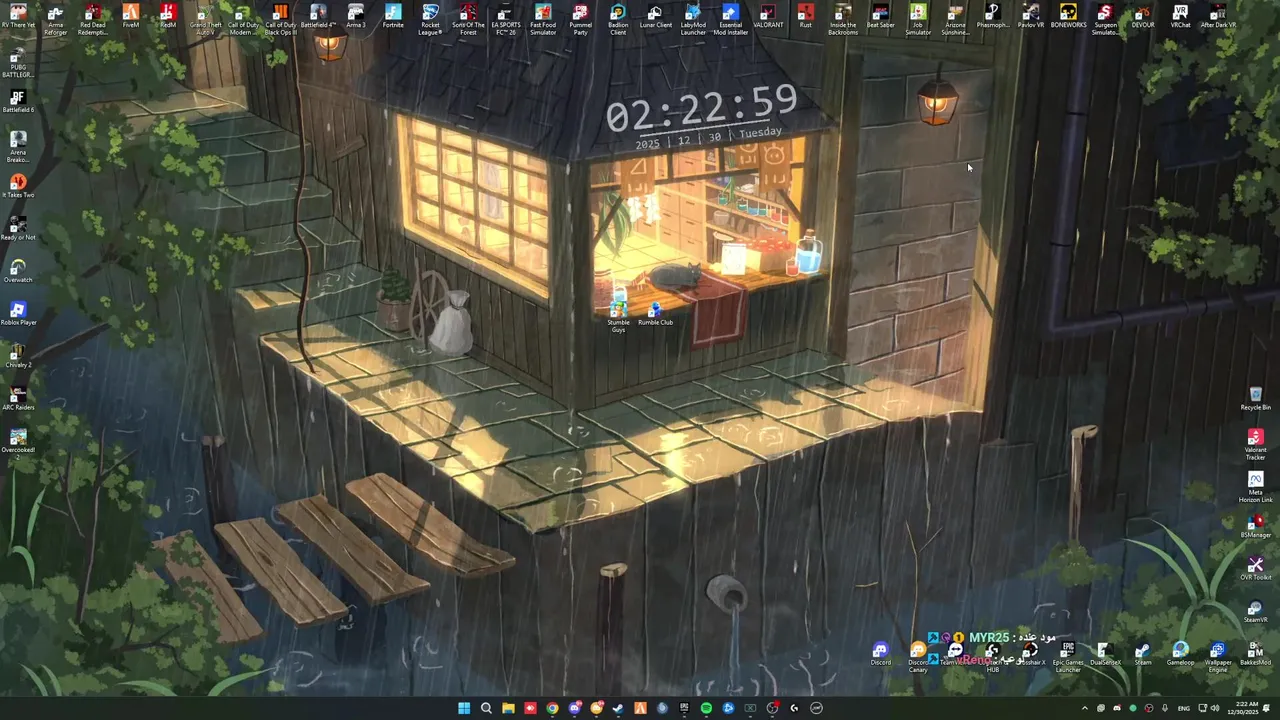The image size is (1280, 720).
Task: Click the Badlion Client shortcut
Action: 618,19
